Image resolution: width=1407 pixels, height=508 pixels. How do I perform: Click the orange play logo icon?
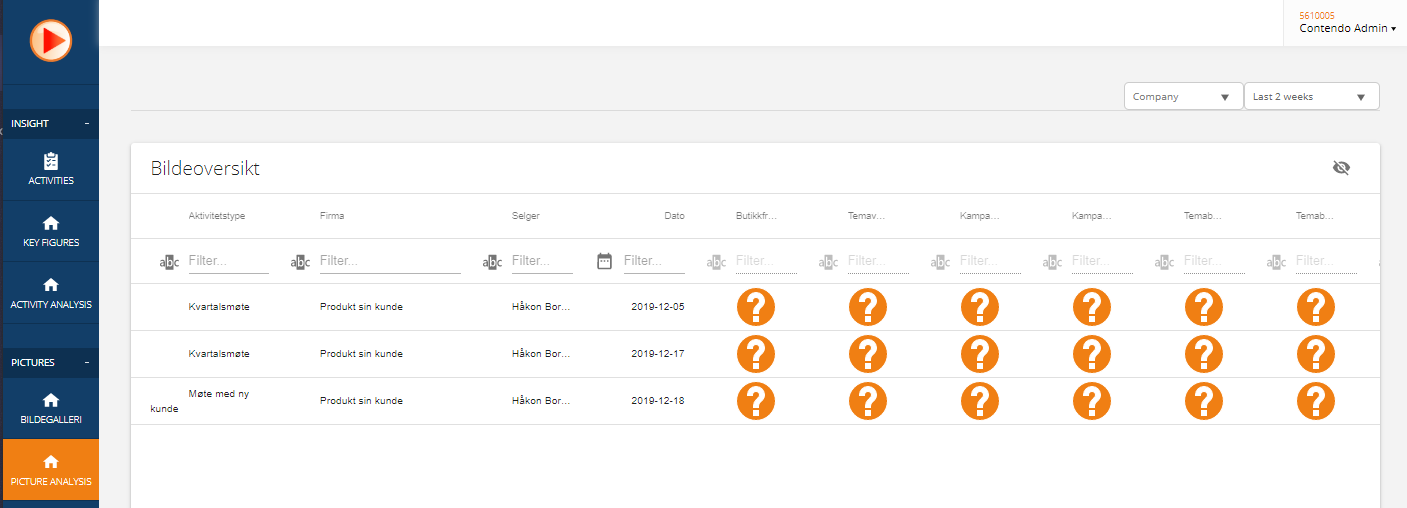[x=50, y=41]
